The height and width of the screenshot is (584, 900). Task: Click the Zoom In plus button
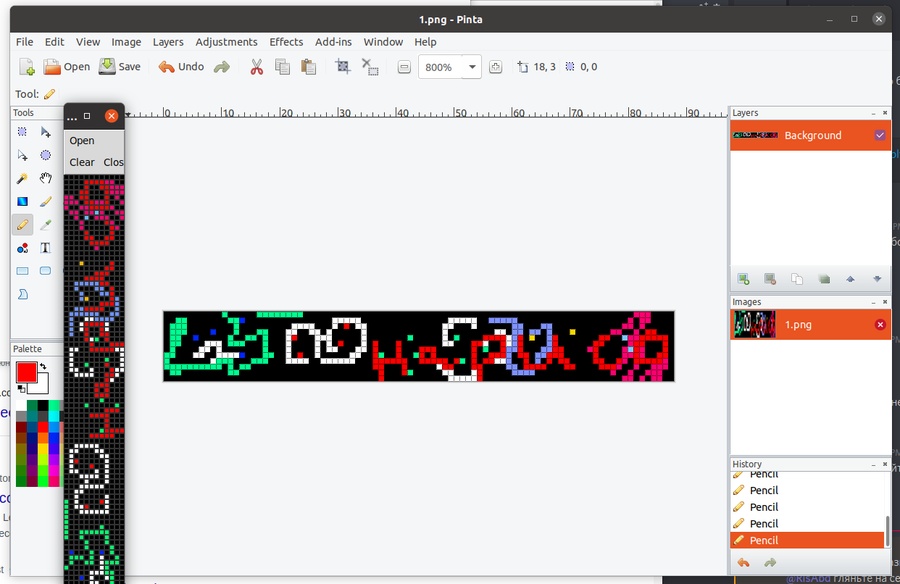pos(496,67)
